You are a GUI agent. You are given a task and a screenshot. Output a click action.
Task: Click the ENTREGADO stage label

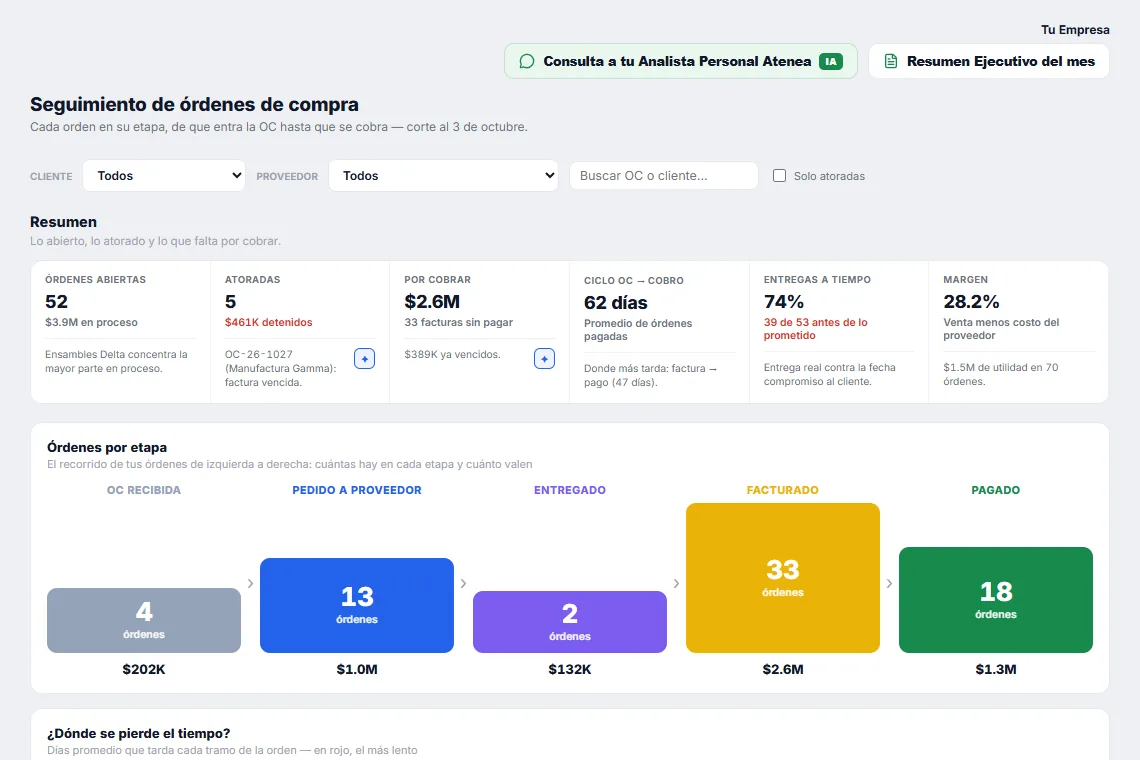click(x=570, y=490)
